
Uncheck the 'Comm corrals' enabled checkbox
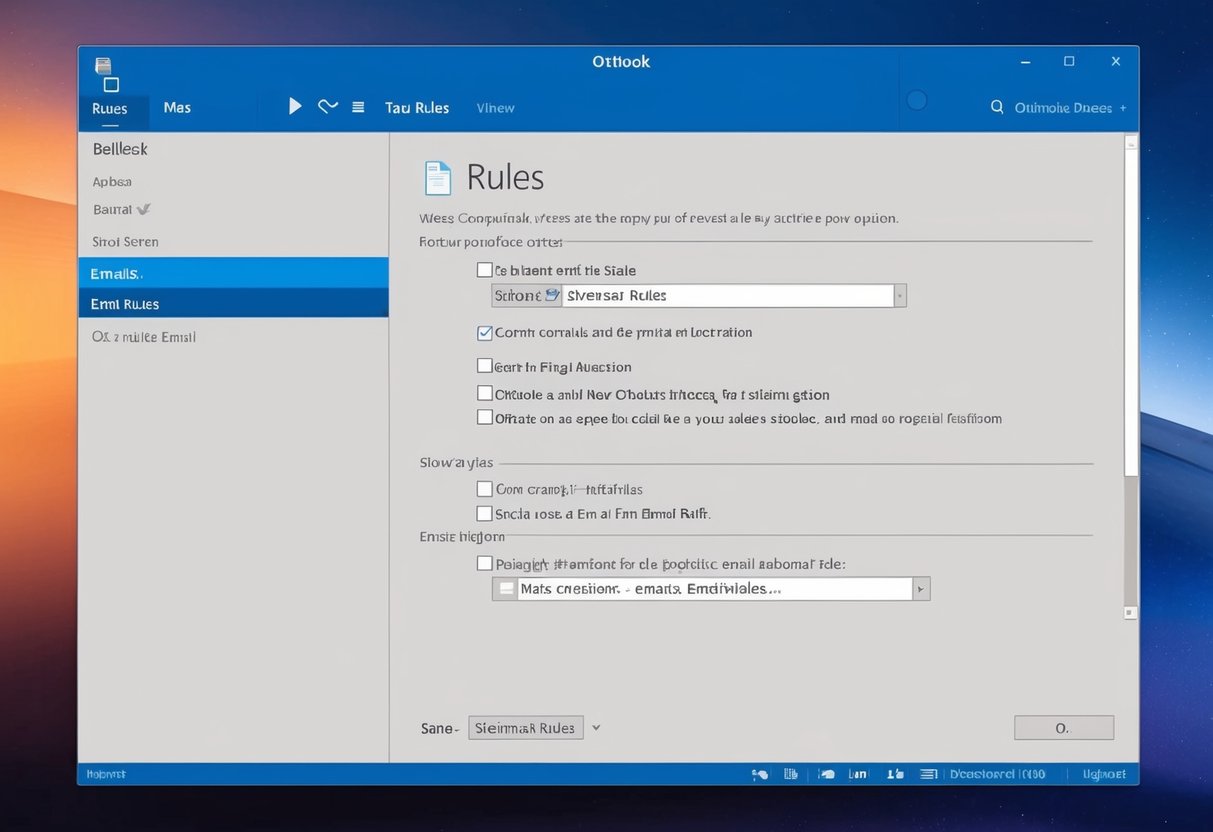pos(484,332)
